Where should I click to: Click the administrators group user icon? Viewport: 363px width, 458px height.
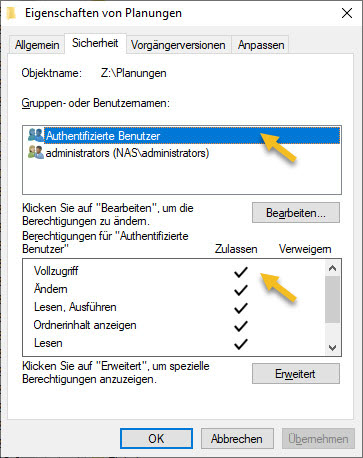click(36, 152)
